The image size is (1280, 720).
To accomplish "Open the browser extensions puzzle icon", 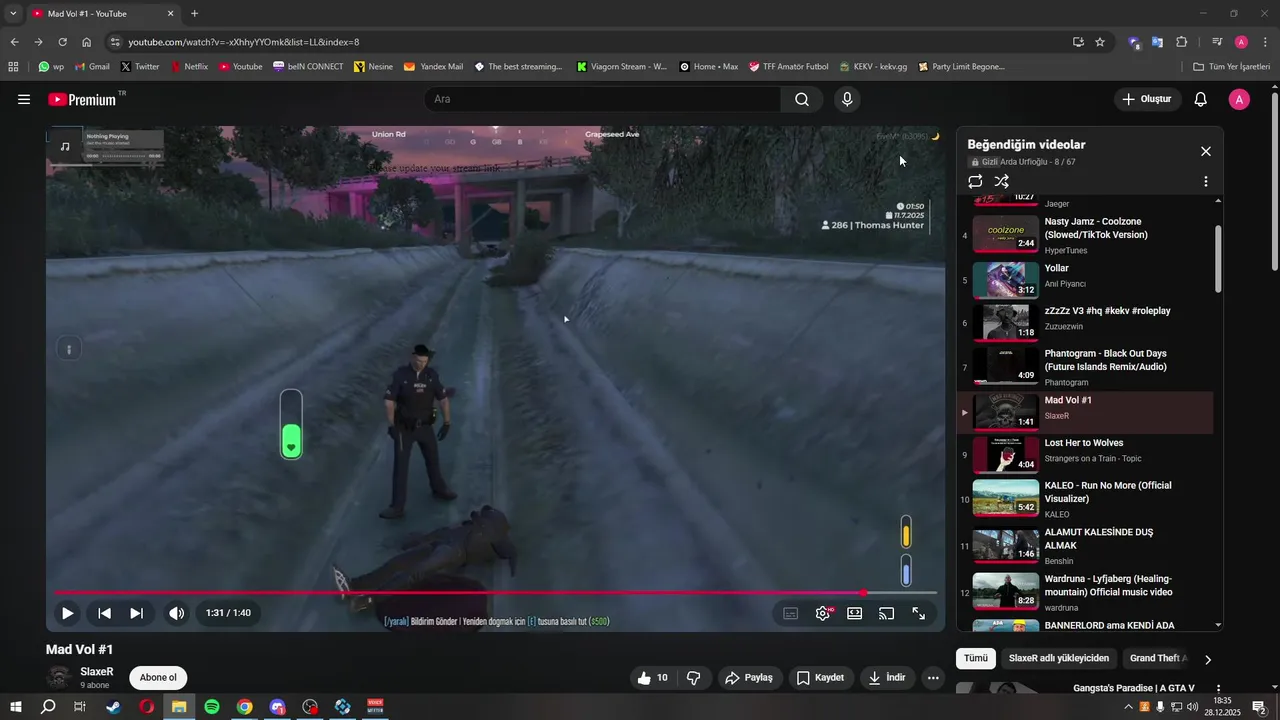I will tap(1181, 42).
